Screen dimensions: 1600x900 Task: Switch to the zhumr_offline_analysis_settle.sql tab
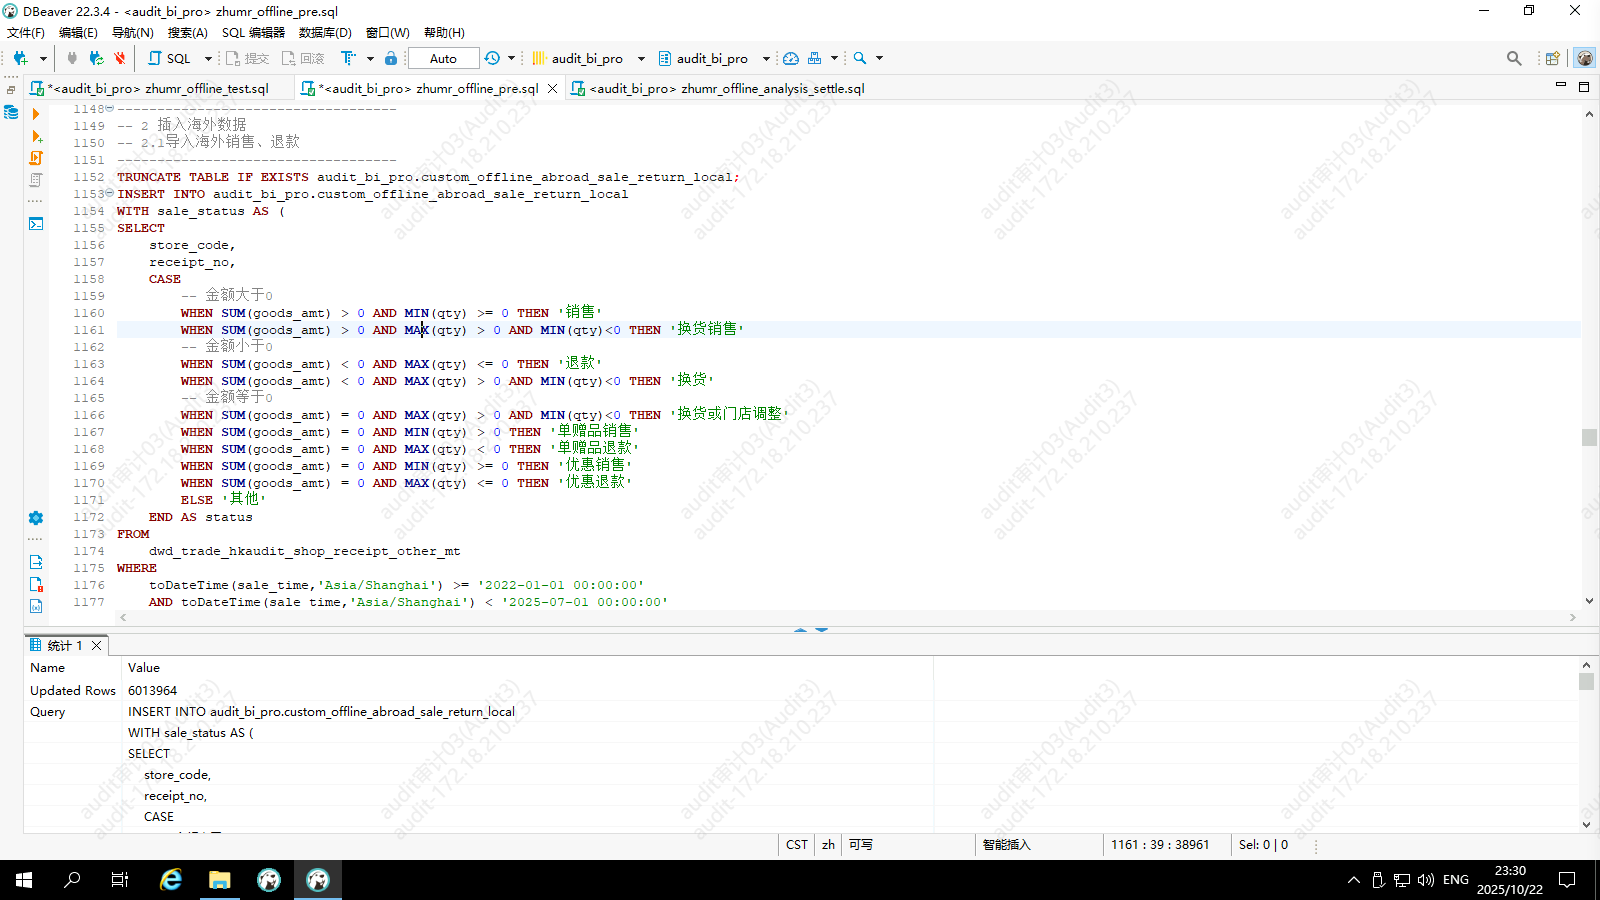[726, 88]
